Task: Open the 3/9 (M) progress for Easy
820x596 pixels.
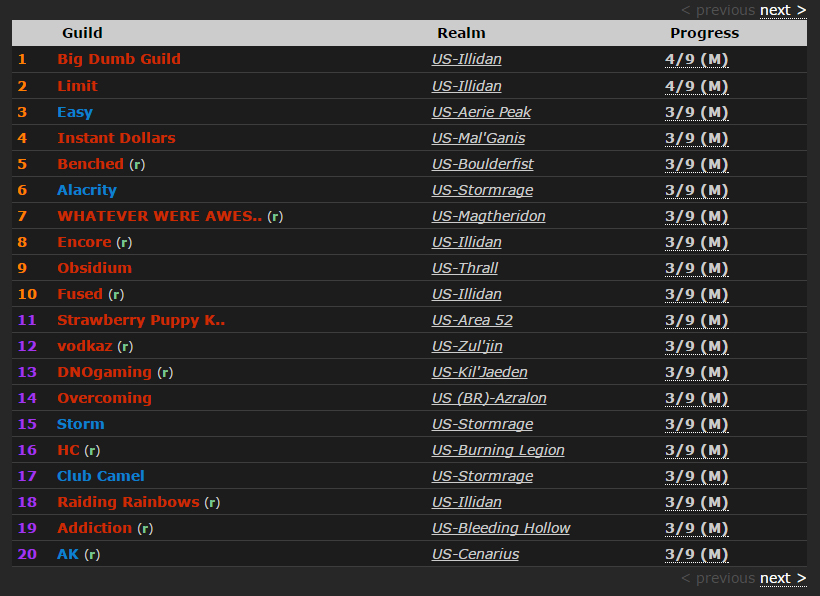Action: coord(697,112)
